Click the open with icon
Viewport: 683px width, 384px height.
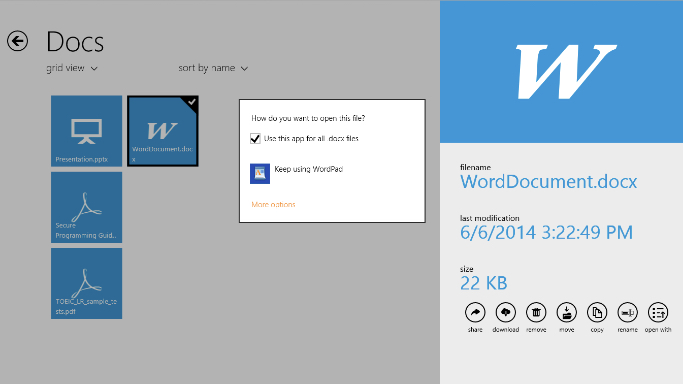point(658,312)
